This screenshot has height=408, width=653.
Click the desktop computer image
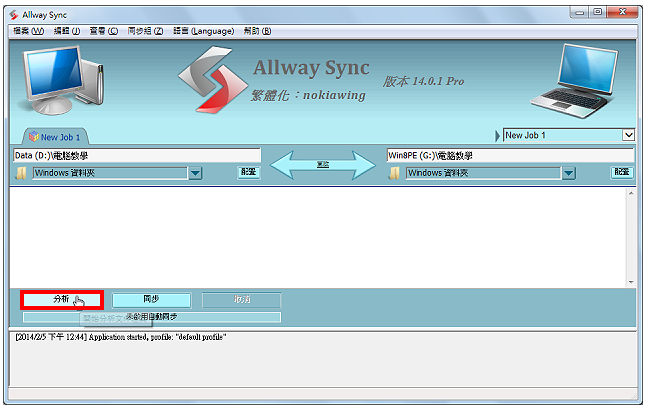click(x=63, y=80)
